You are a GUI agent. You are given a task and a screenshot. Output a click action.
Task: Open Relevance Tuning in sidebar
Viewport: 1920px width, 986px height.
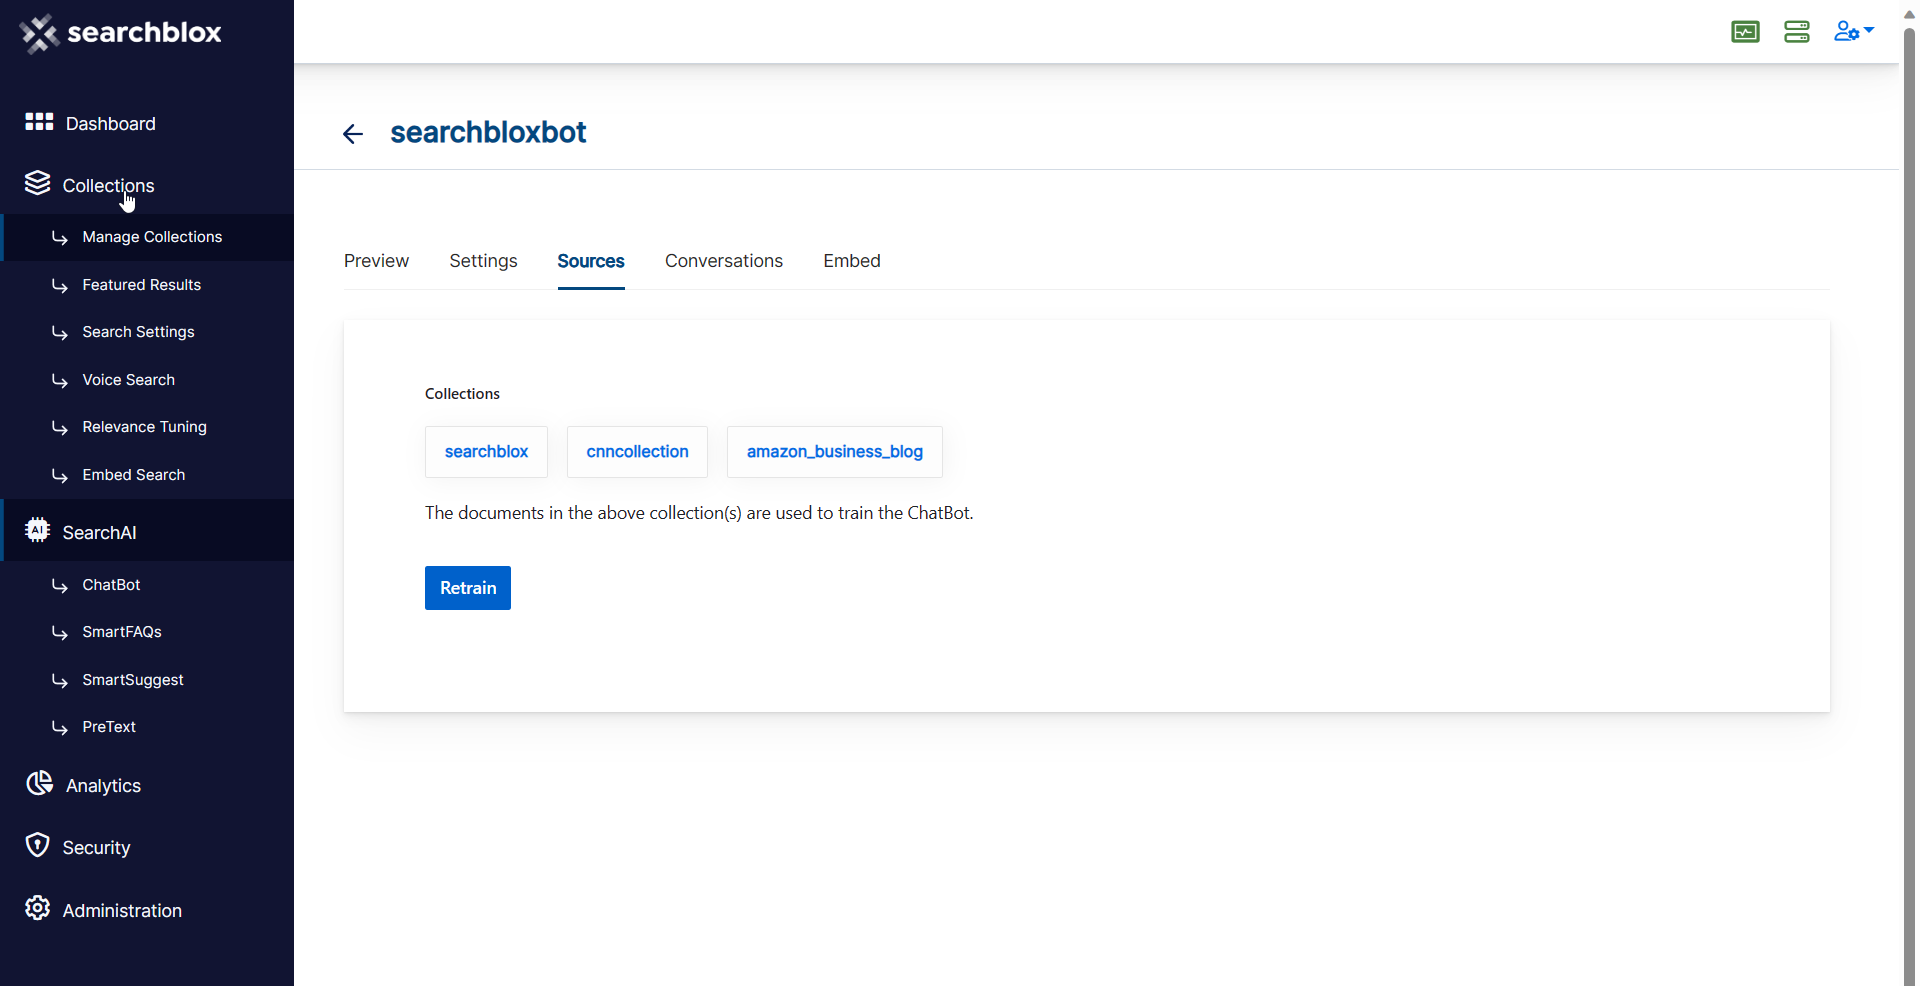click(x=147, y=427)
